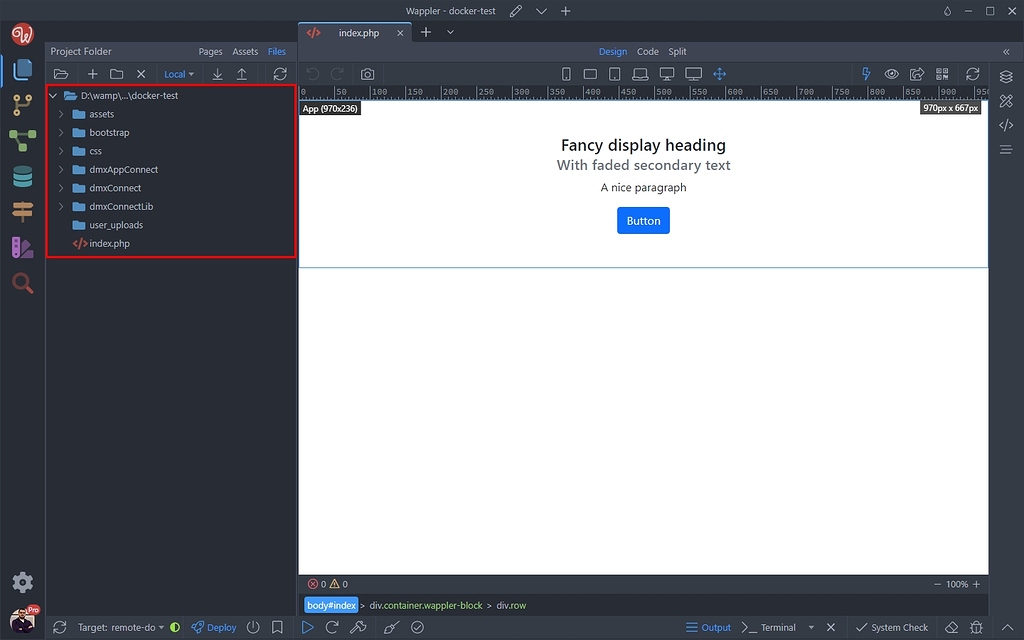Select index.php in file tree
Image resolution: width=1024 pixels, height=640 pixels.
tap(109, 244)
